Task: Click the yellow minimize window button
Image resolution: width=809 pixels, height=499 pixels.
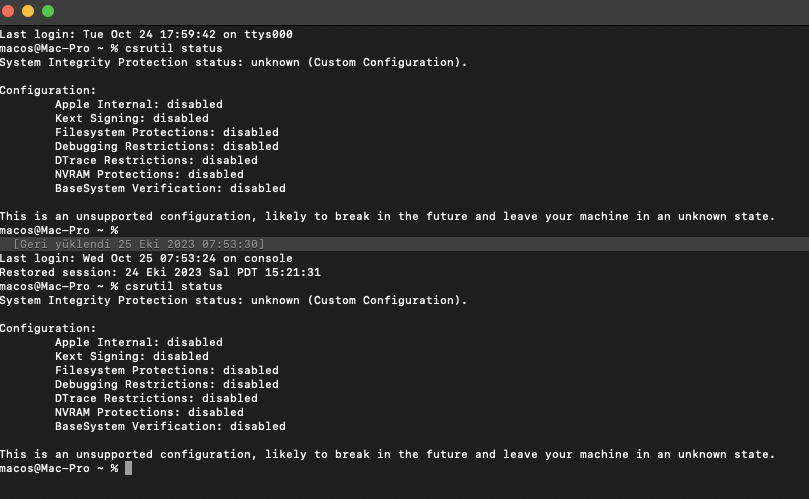Action: click(28, 11)
